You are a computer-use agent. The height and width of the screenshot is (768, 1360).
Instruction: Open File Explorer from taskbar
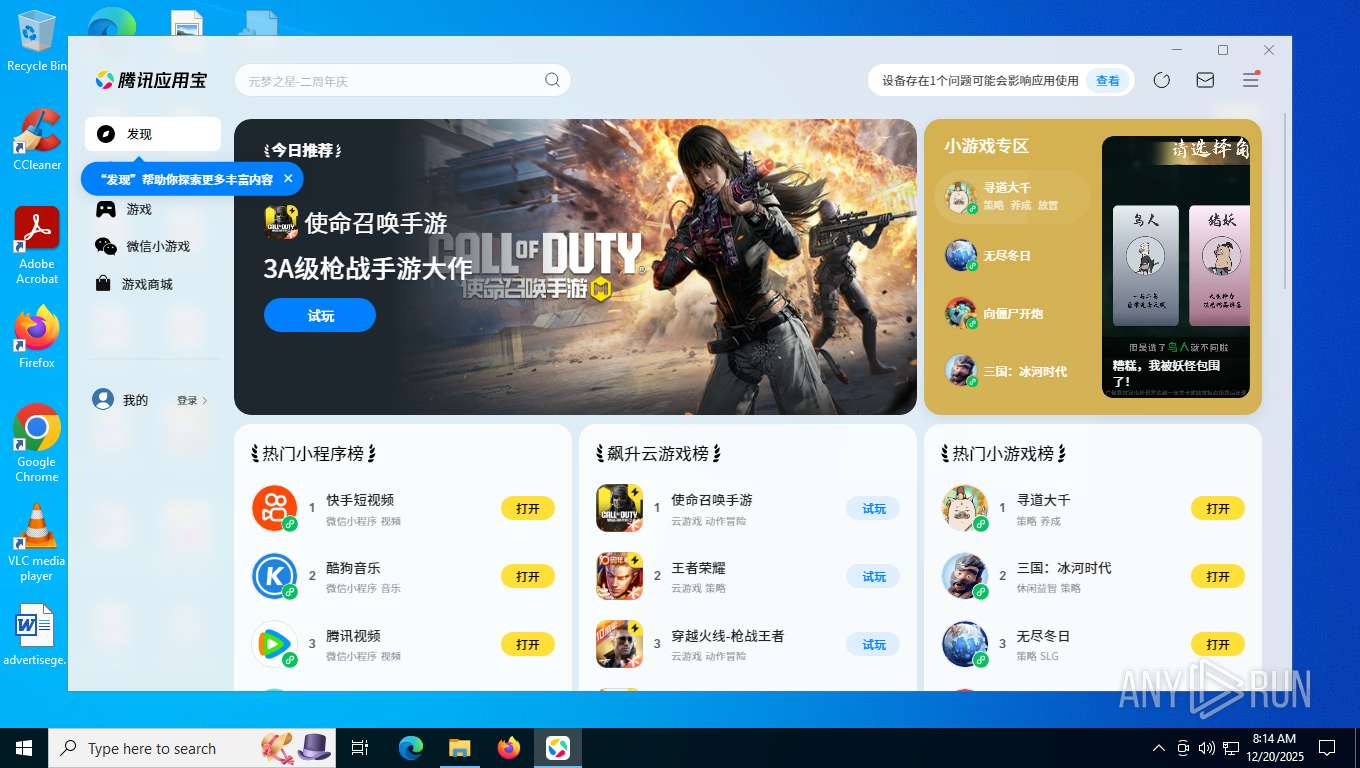pos(459,748)
